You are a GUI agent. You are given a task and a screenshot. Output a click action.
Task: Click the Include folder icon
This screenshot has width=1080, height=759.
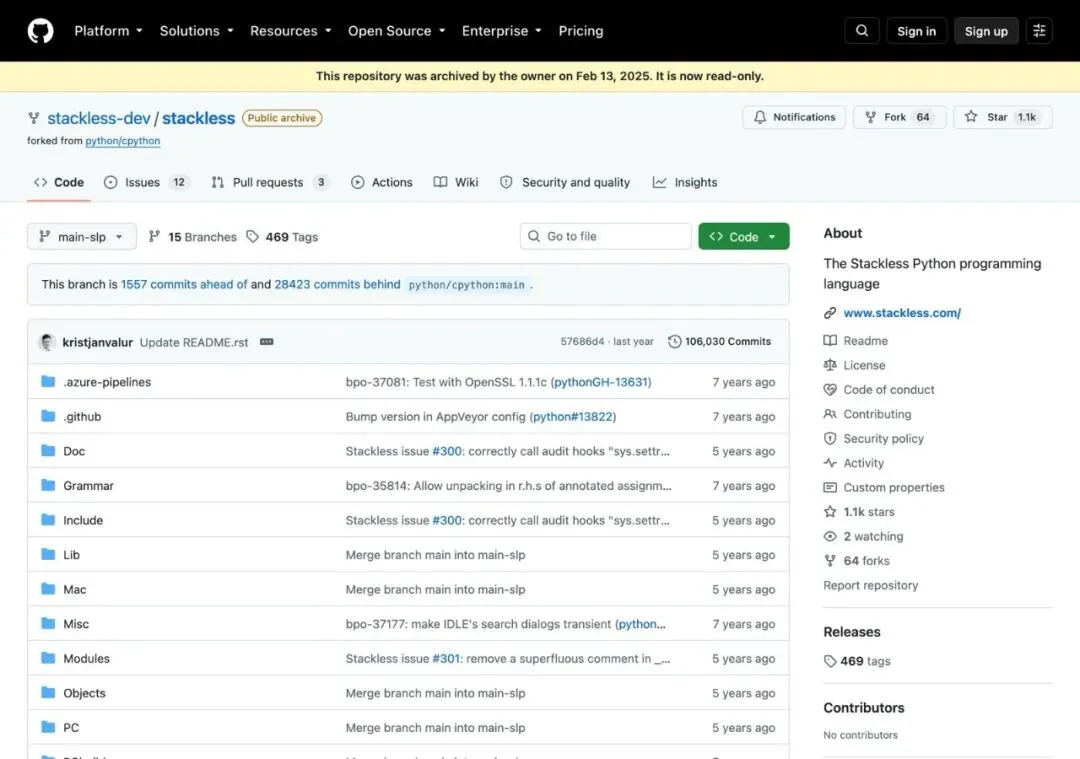(x=48, y=519)
